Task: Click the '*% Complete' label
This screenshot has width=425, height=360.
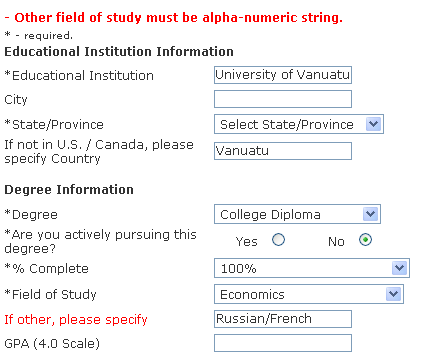Action: click(x=46, y=268)
